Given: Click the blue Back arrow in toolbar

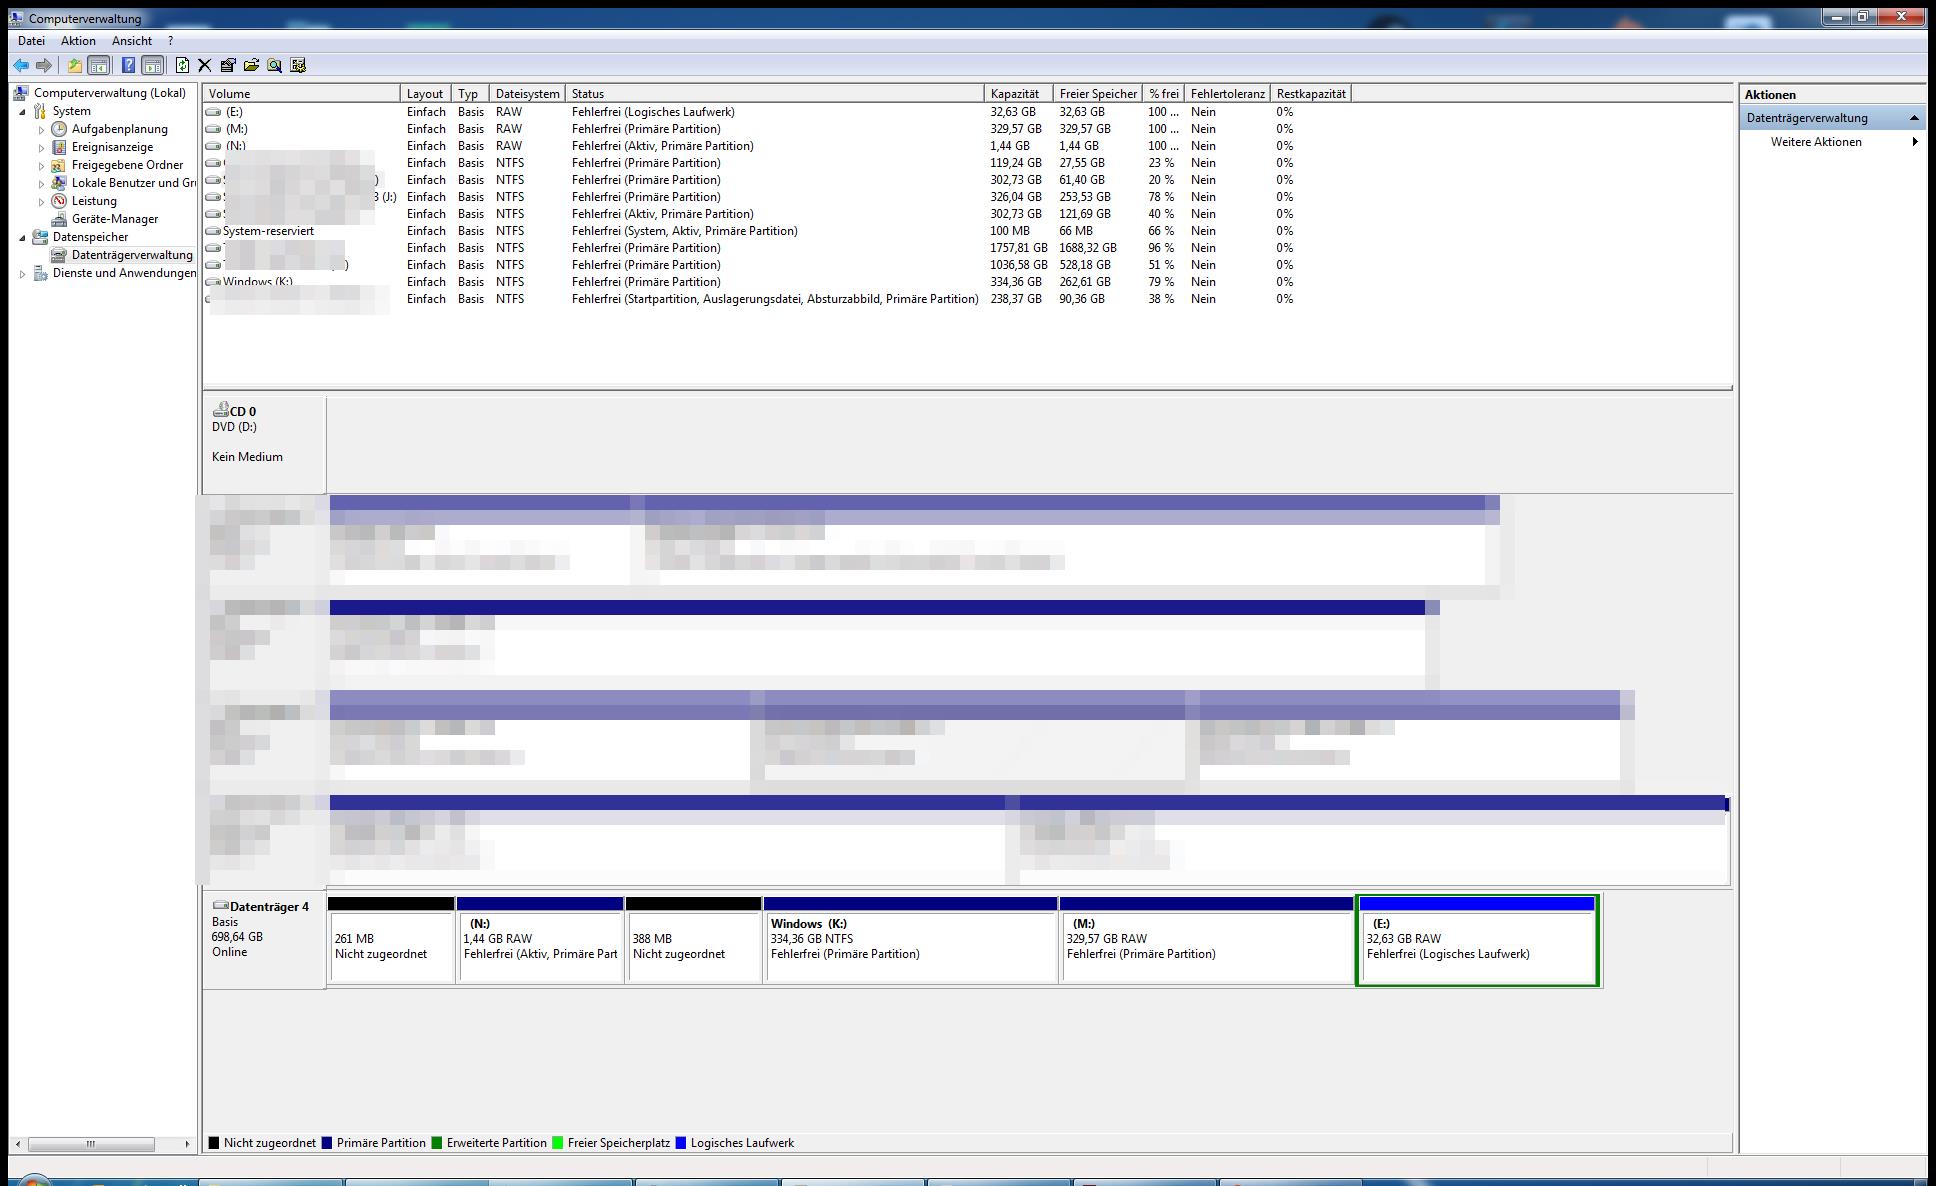Looking at the screenshot, I should coord(21,65).
